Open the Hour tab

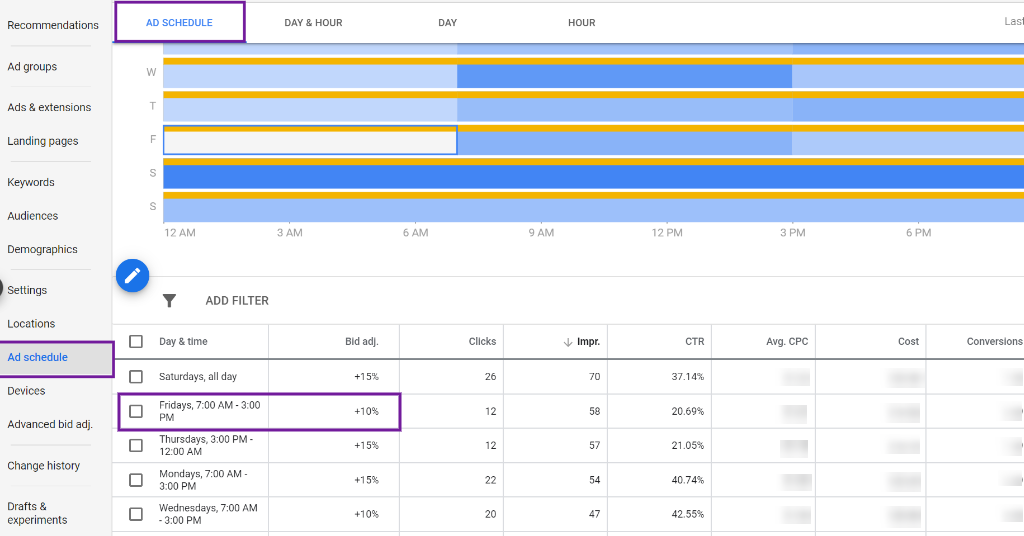click(581, 23)
